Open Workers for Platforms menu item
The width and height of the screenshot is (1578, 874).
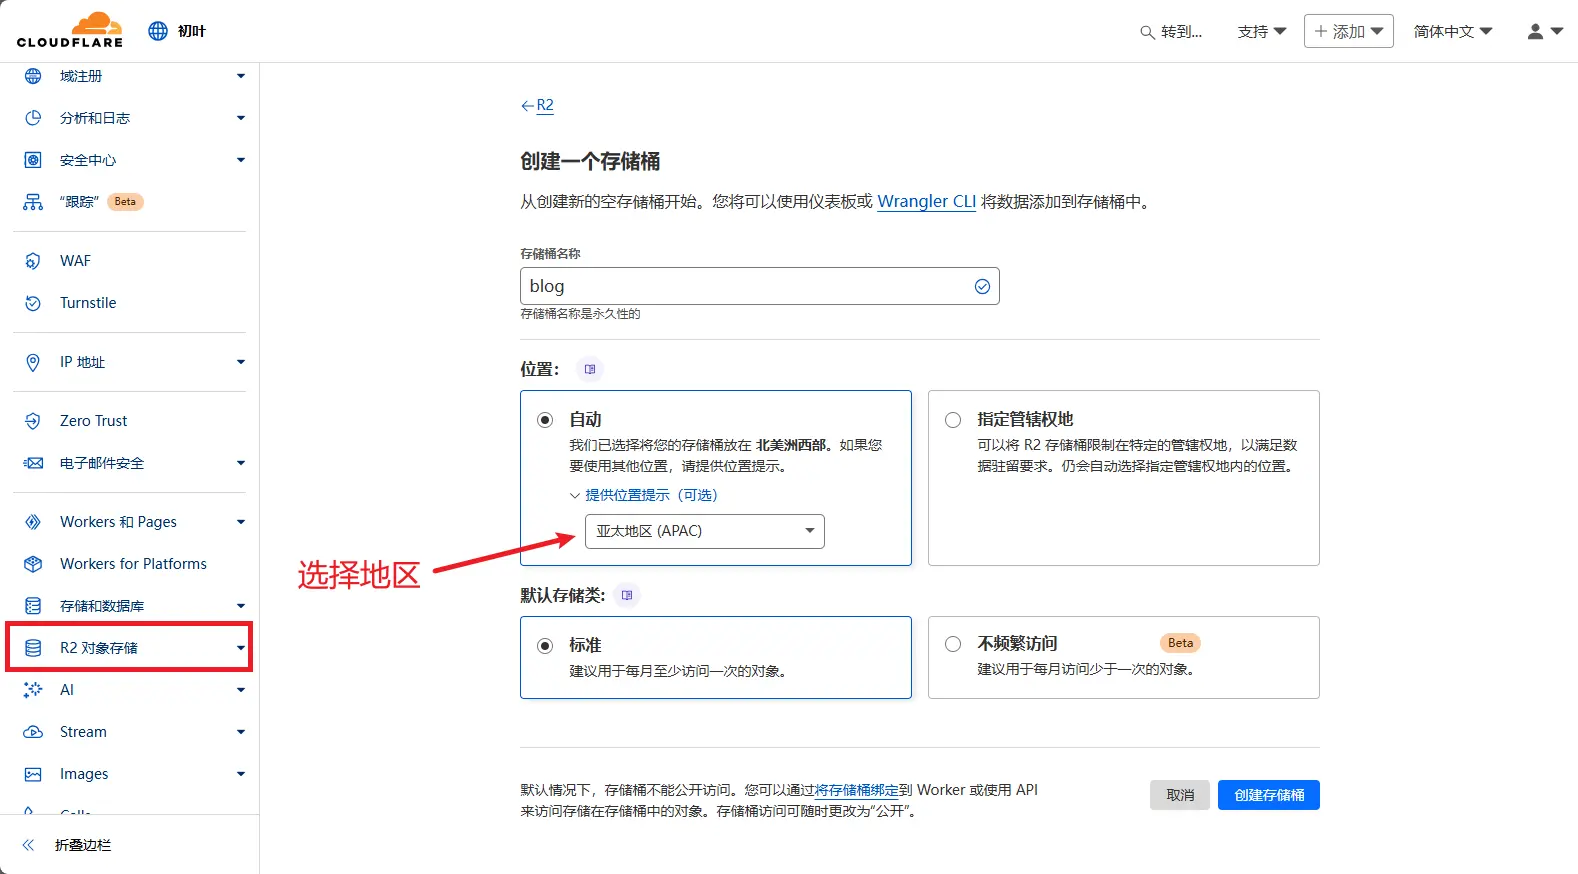tap(133, 564)
